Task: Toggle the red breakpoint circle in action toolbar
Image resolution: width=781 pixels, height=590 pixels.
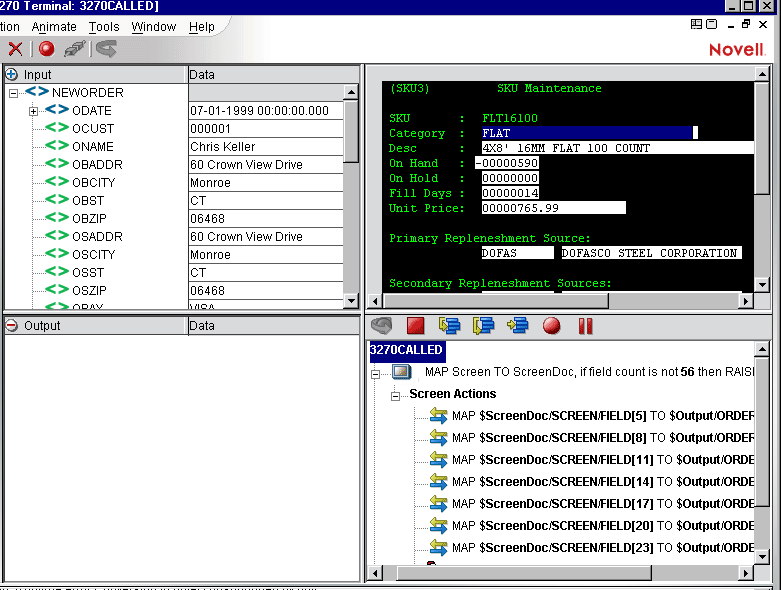Action: tap(551, 325)
